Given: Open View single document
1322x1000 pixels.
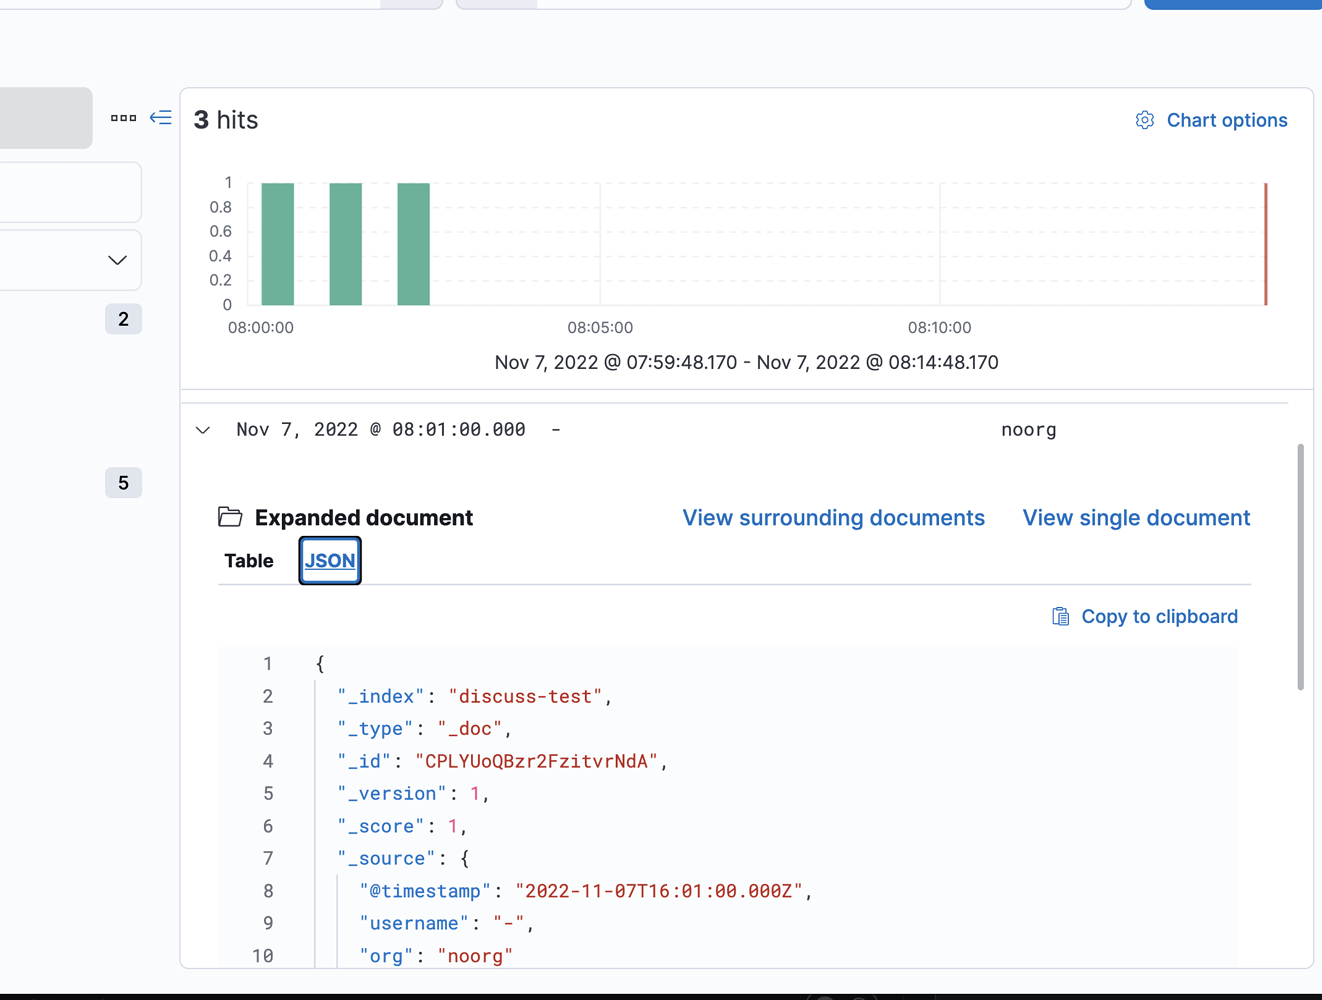Looking at the screenshot, I should click(1136, 517).
